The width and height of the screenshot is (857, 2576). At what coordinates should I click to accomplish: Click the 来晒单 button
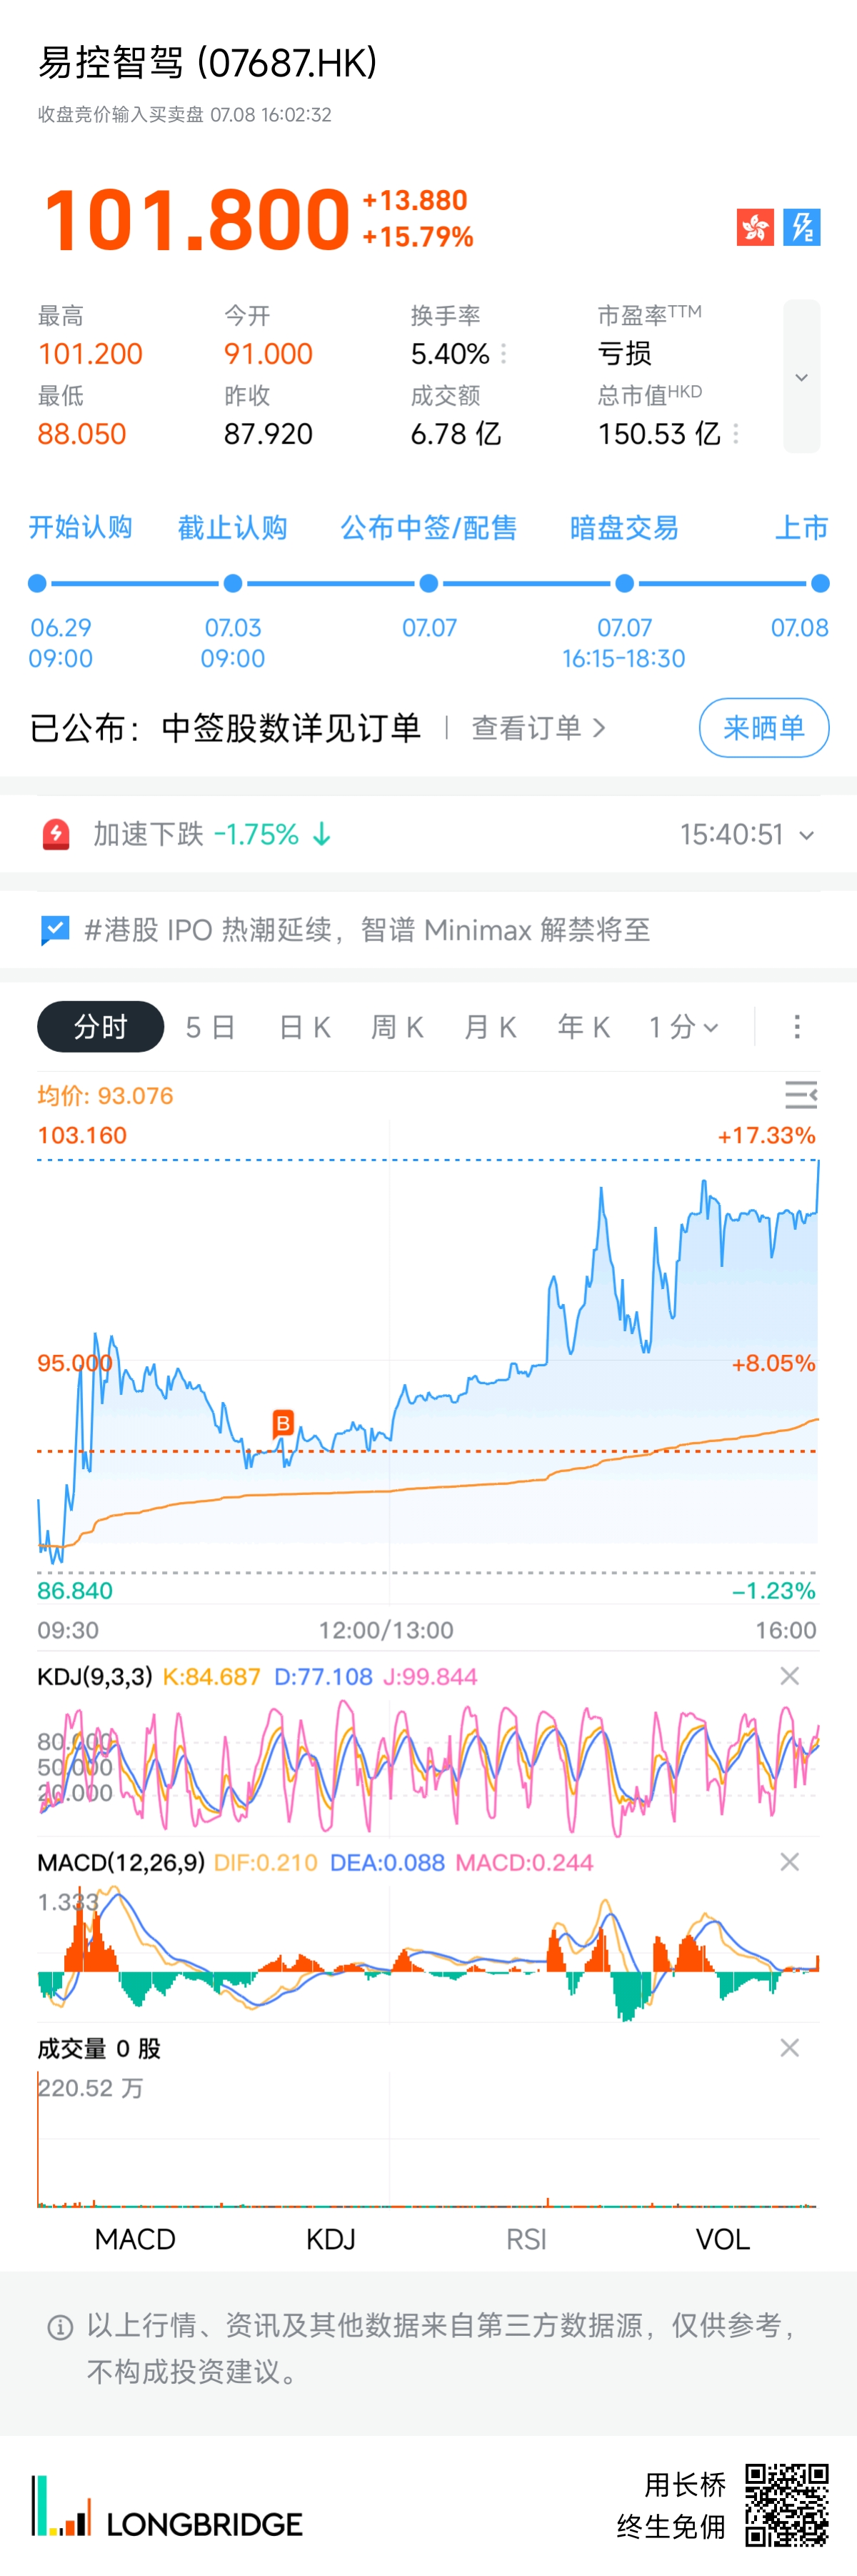[x=764, y=728]
